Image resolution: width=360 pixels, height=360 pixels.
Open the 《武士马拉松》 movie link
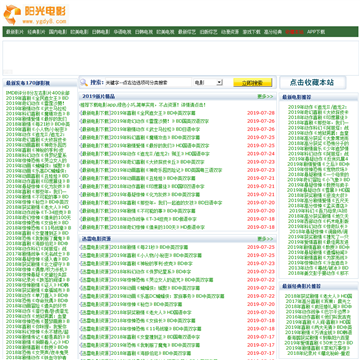coord(155,129)
